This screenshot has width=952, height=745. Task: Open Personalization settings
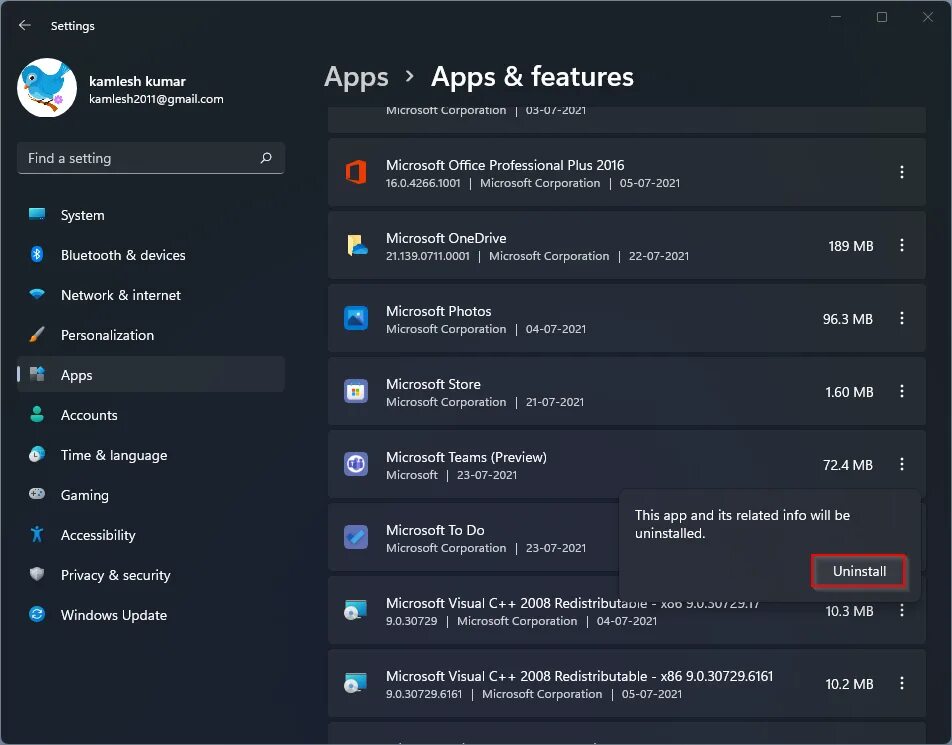(x=151, y=335)
